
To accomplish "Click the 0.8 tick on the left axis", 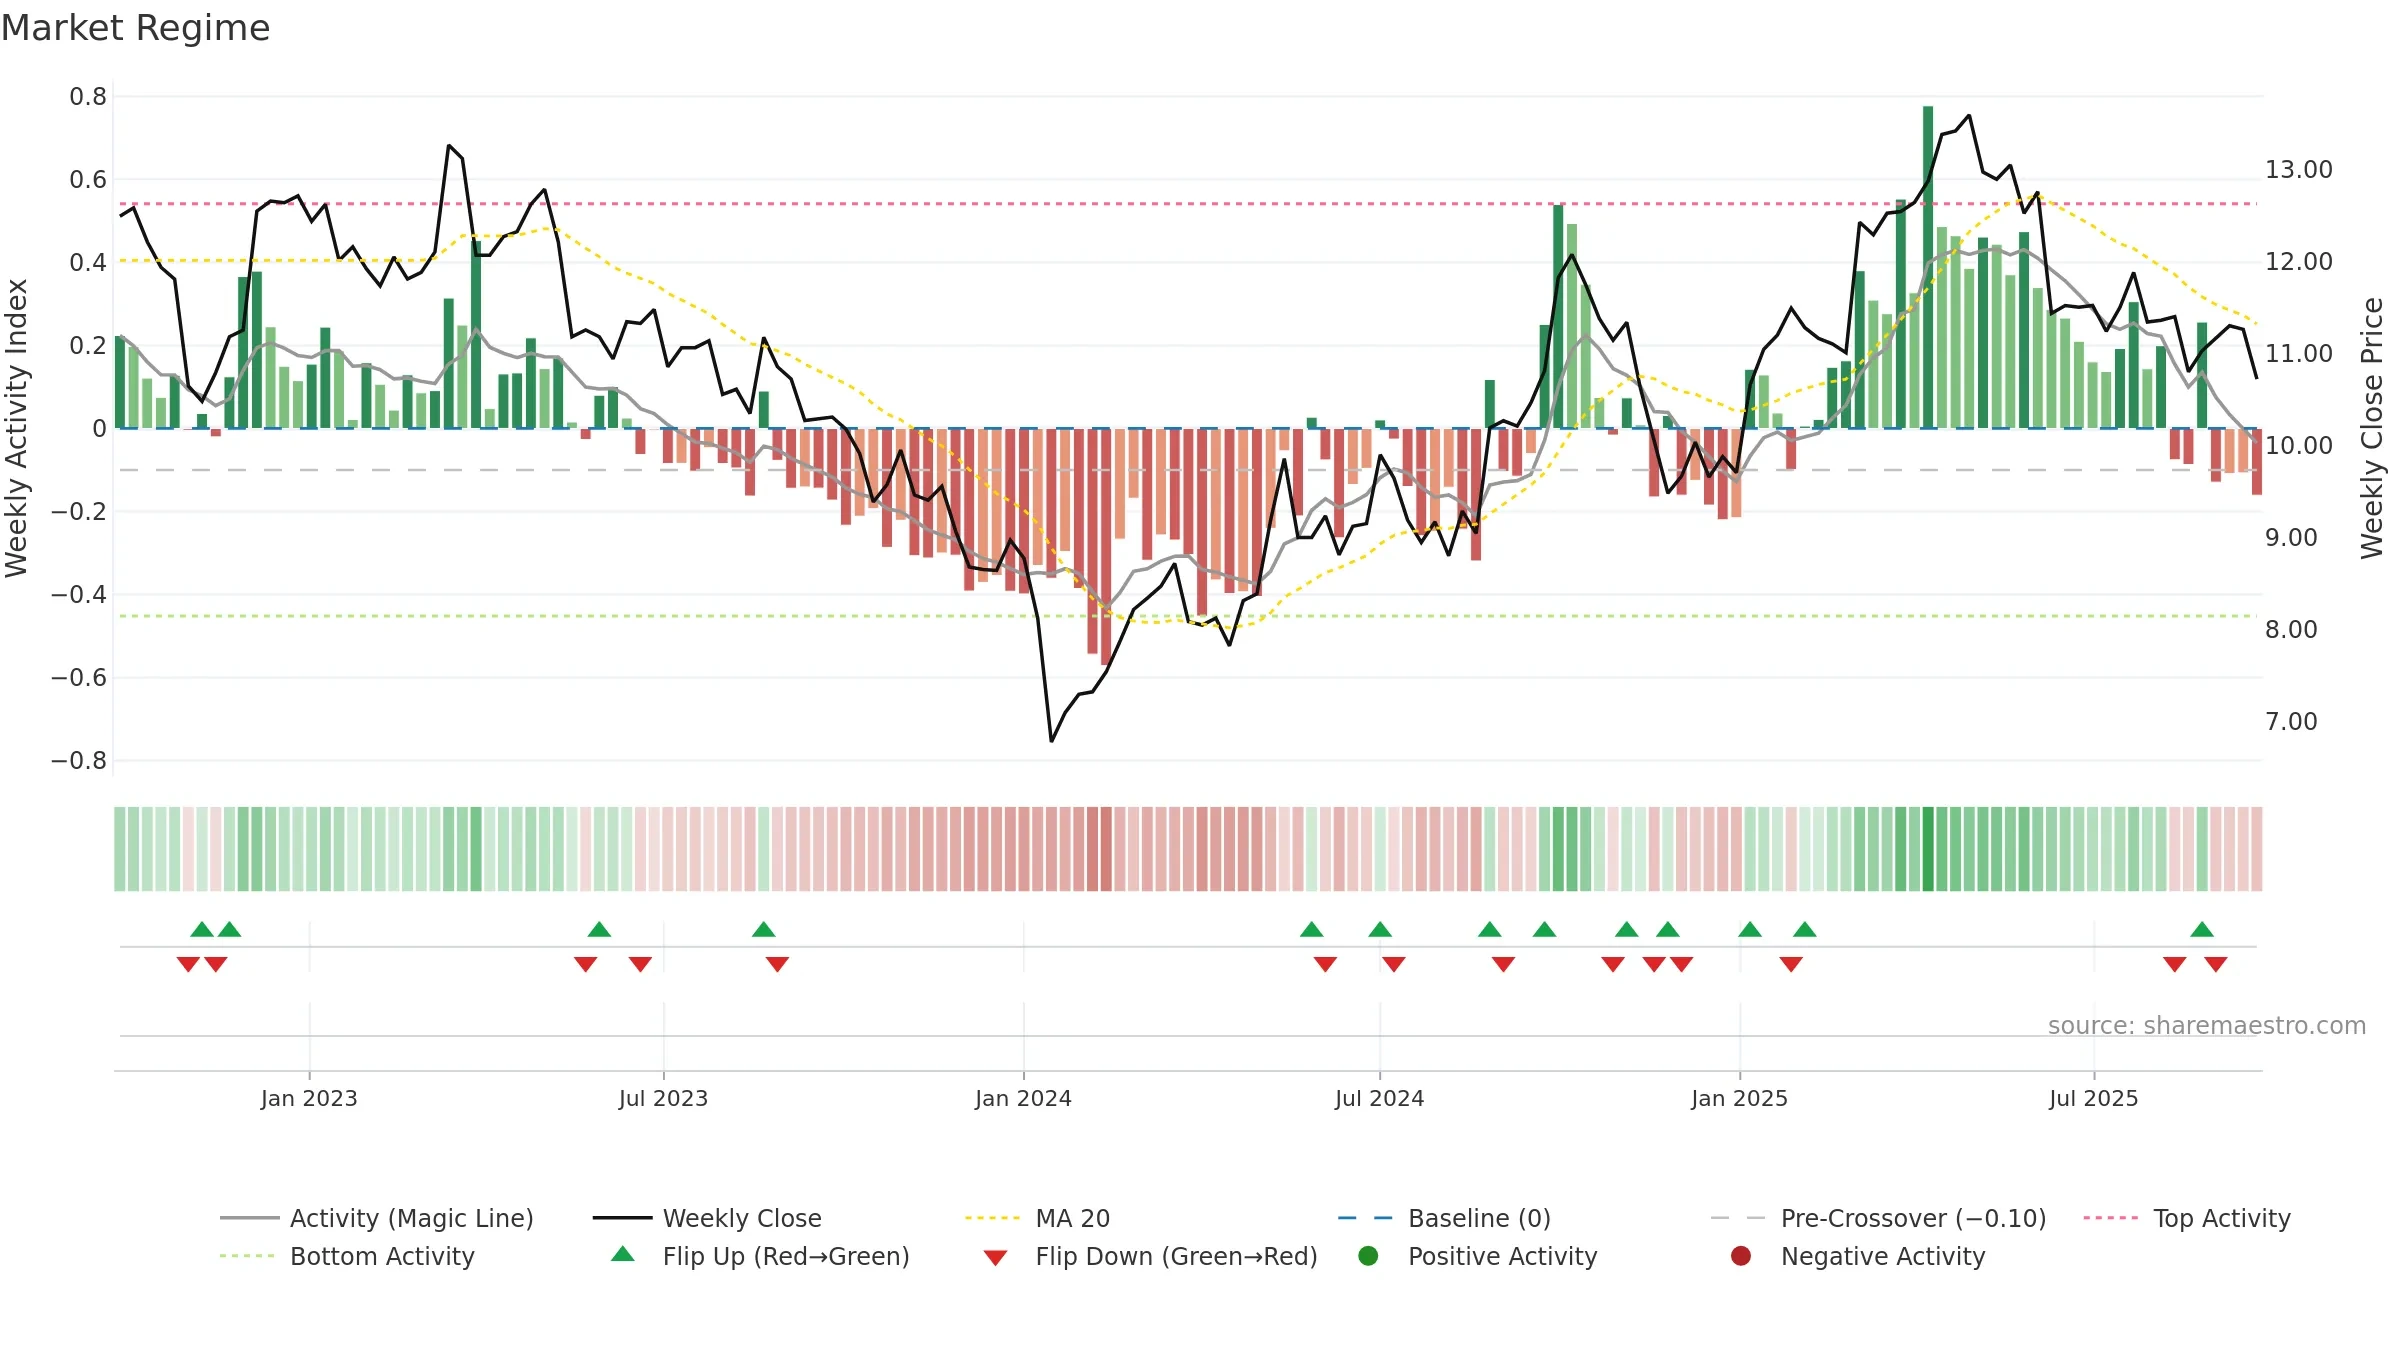I will [88, 97].
